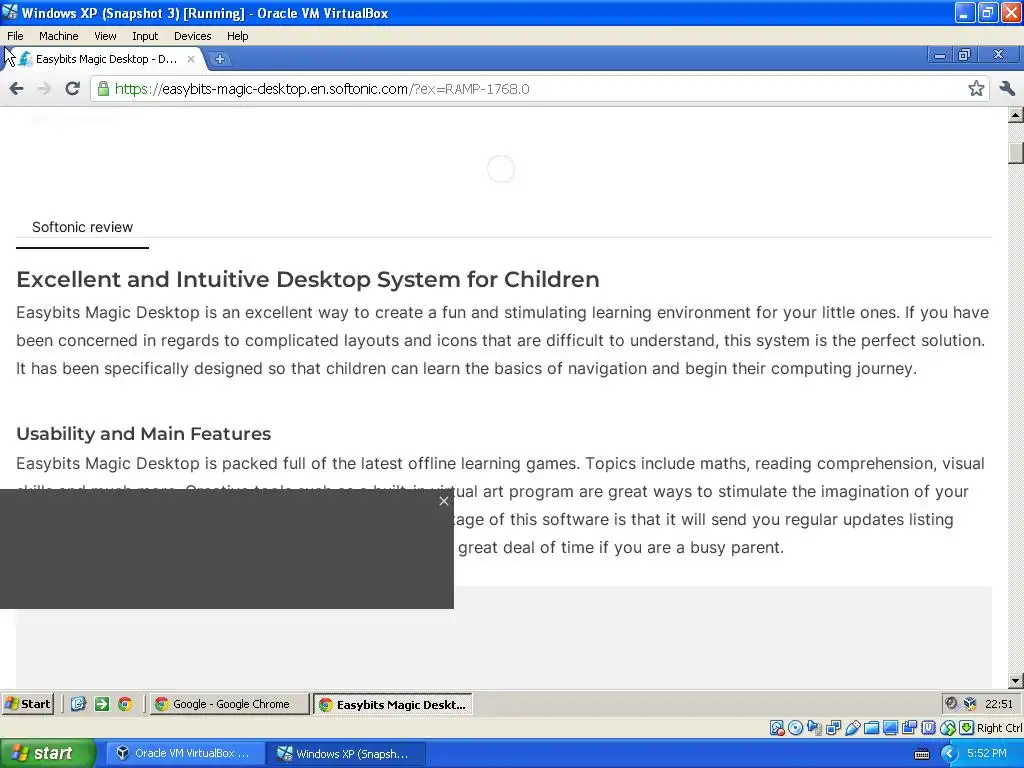1024x768 pixels.
Task: Open VirtualBox Machine menu
Action: coord(59,36)
